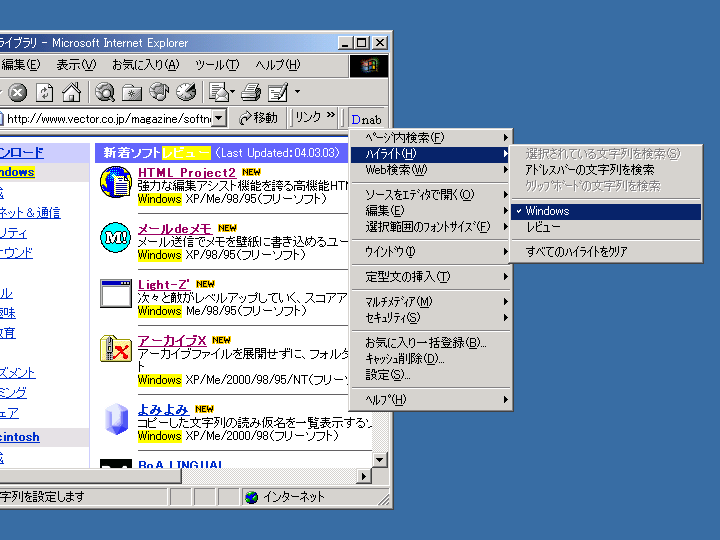Expand the ウインドウ(I) submenu
Image resolution: width=720 pixels, height=540 pixels.
tap(431, 252)
